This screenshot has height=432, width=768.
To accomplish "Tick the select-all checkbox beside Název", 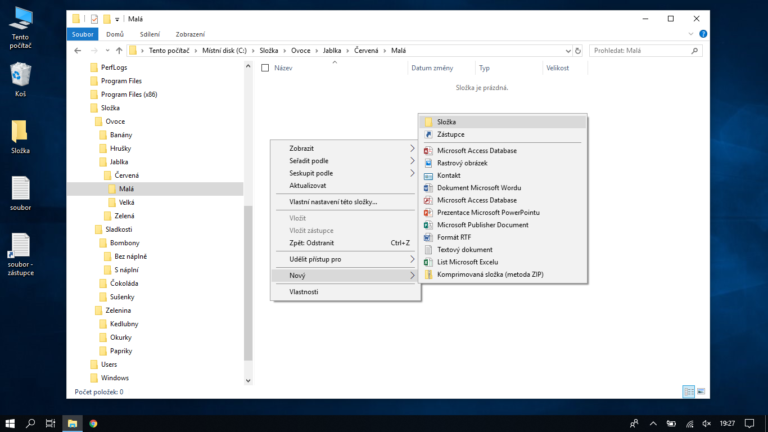I will coord(265,68).
